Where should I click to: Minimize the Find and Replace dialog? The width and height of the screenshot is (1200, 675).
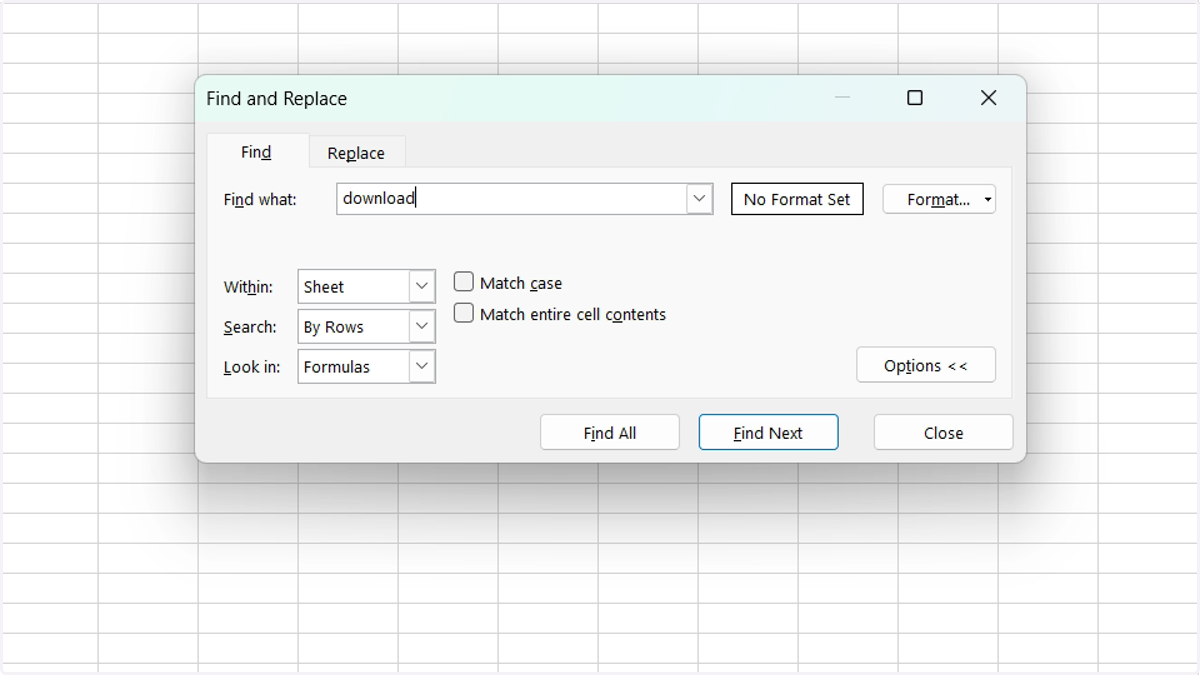point(842,98)
